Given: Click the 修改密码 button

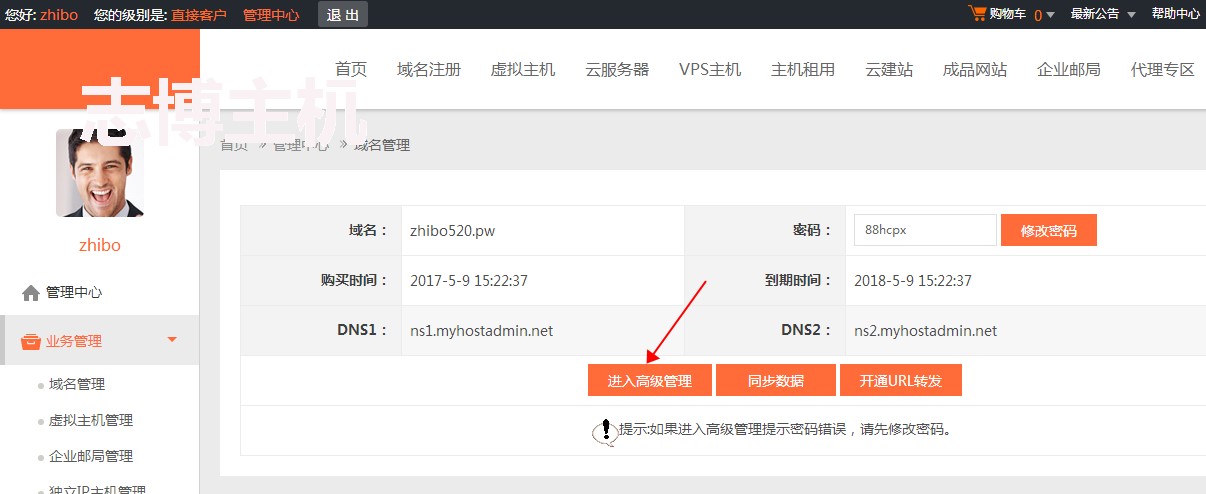Looking at the screenshot, I should click(x=1048, y=230).
